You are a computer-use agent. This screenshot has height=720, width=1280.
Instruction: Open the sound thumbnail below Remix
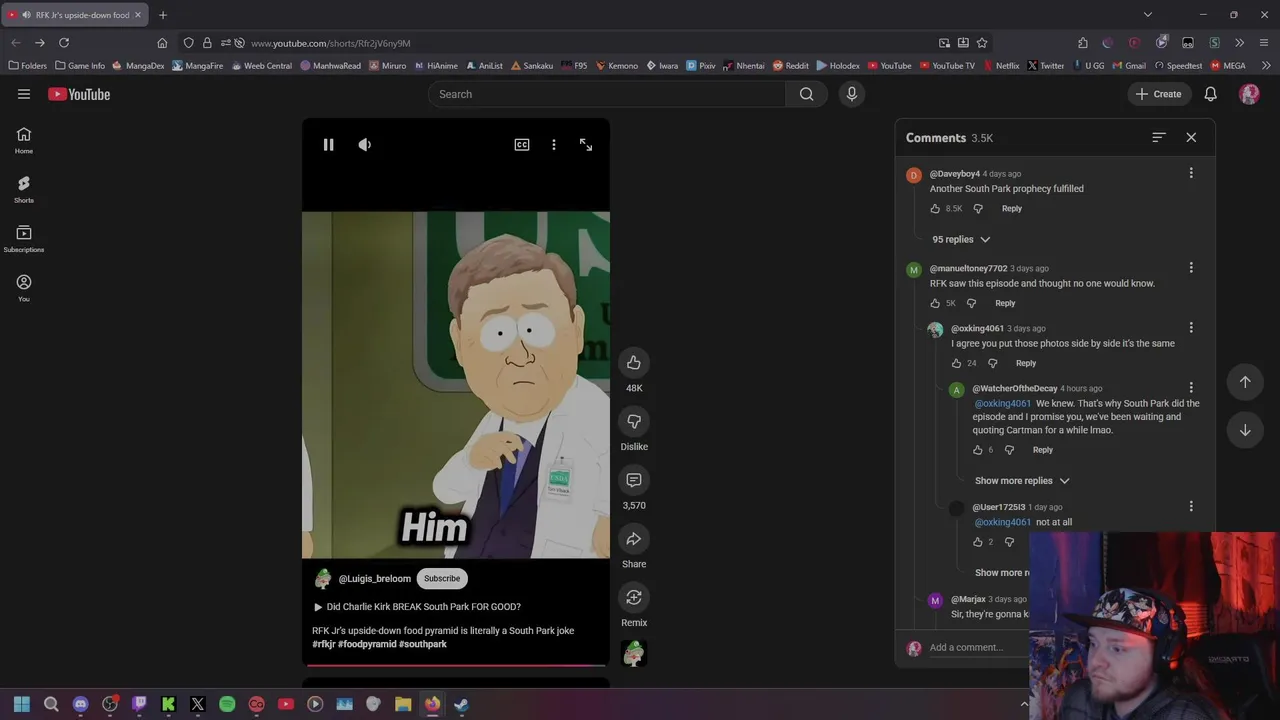[x=634, y=653]
